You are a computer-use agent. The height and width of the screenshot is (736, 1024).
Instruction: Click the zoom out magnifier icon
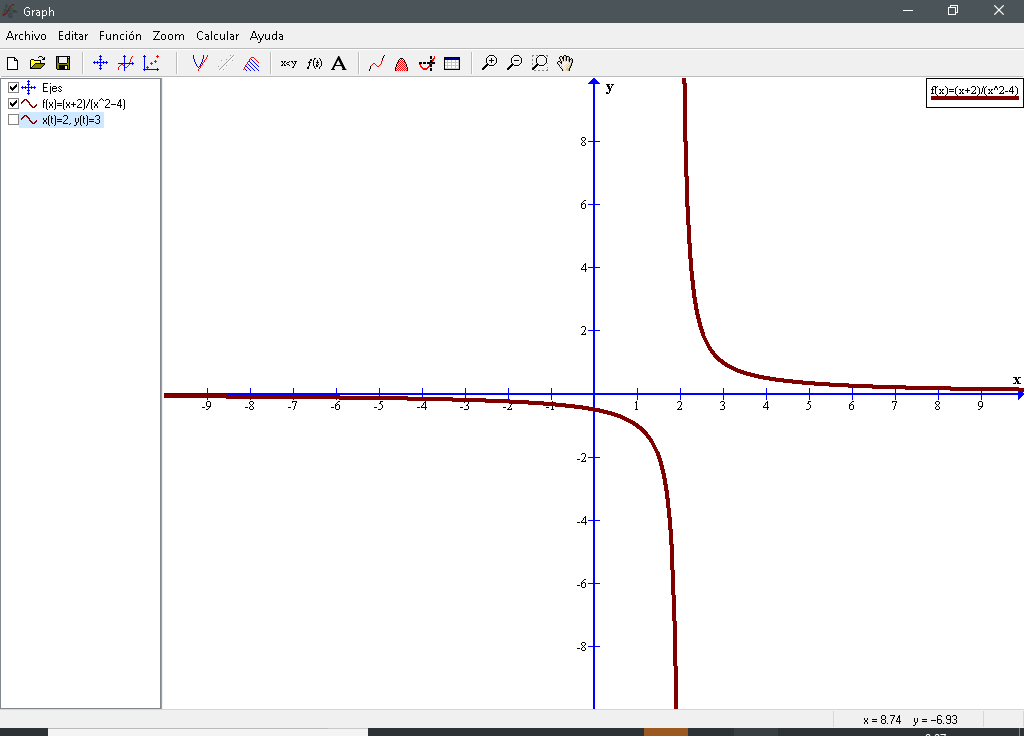pyautogui.click(x=514, y=63)
